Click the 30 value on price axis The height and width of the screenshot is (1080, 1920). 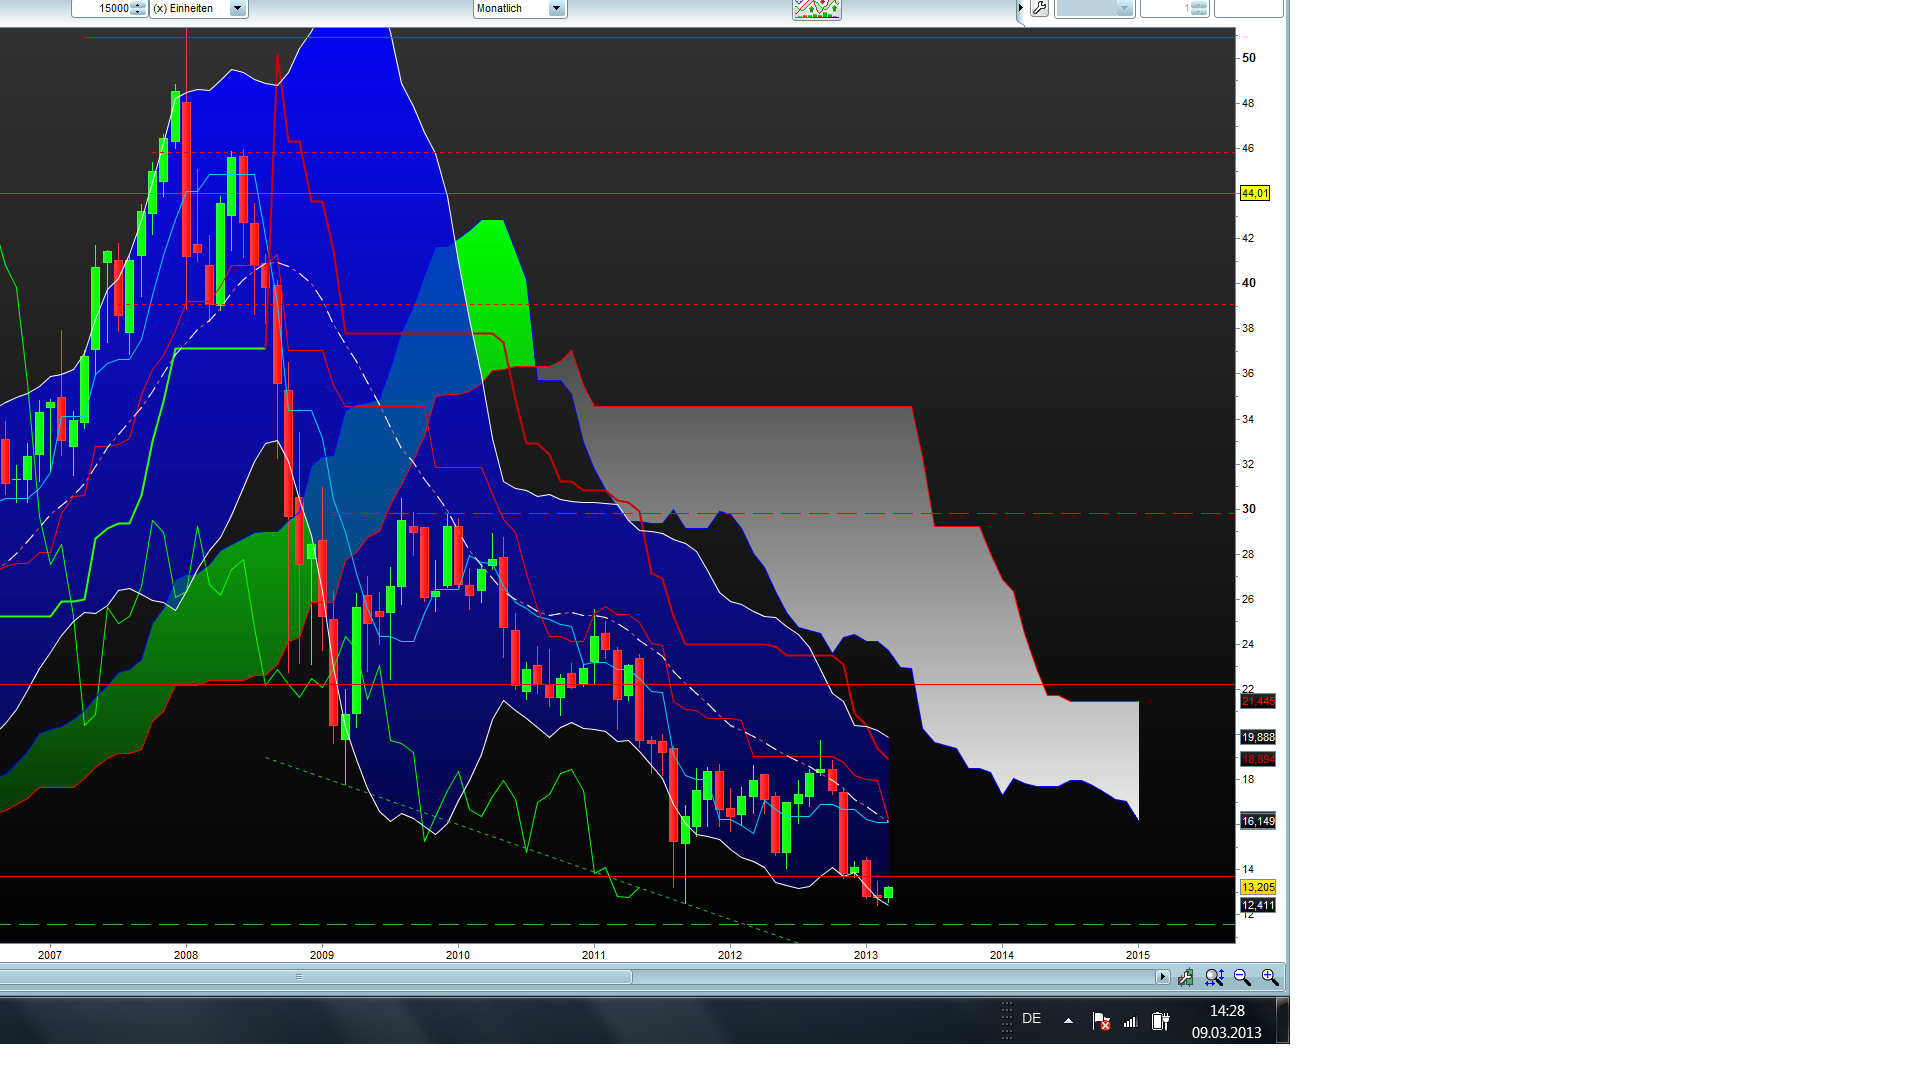pyautogui.click(x=1249, y=509)
